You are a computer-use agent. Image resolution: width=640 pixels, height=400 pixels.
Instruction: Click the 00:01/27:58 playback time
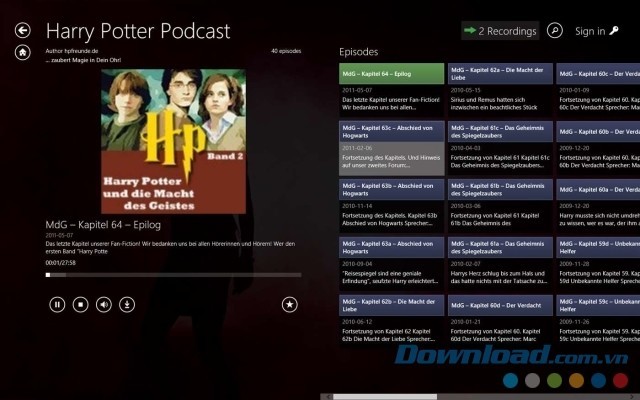click(x=60, y=263)
